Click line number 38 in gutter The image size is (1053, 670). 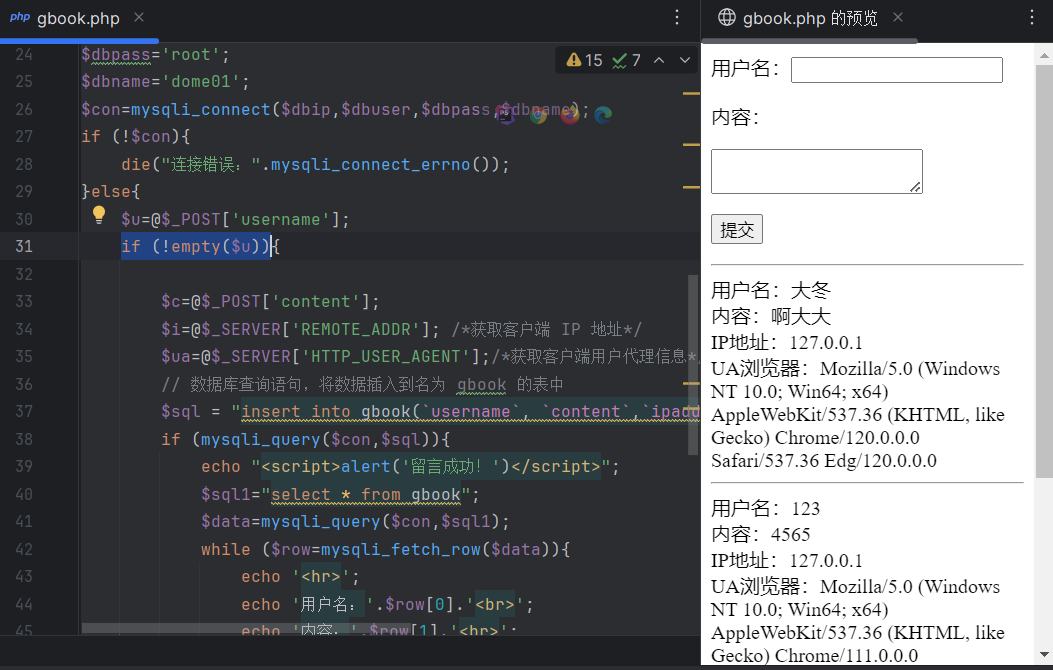click(24, 439)
